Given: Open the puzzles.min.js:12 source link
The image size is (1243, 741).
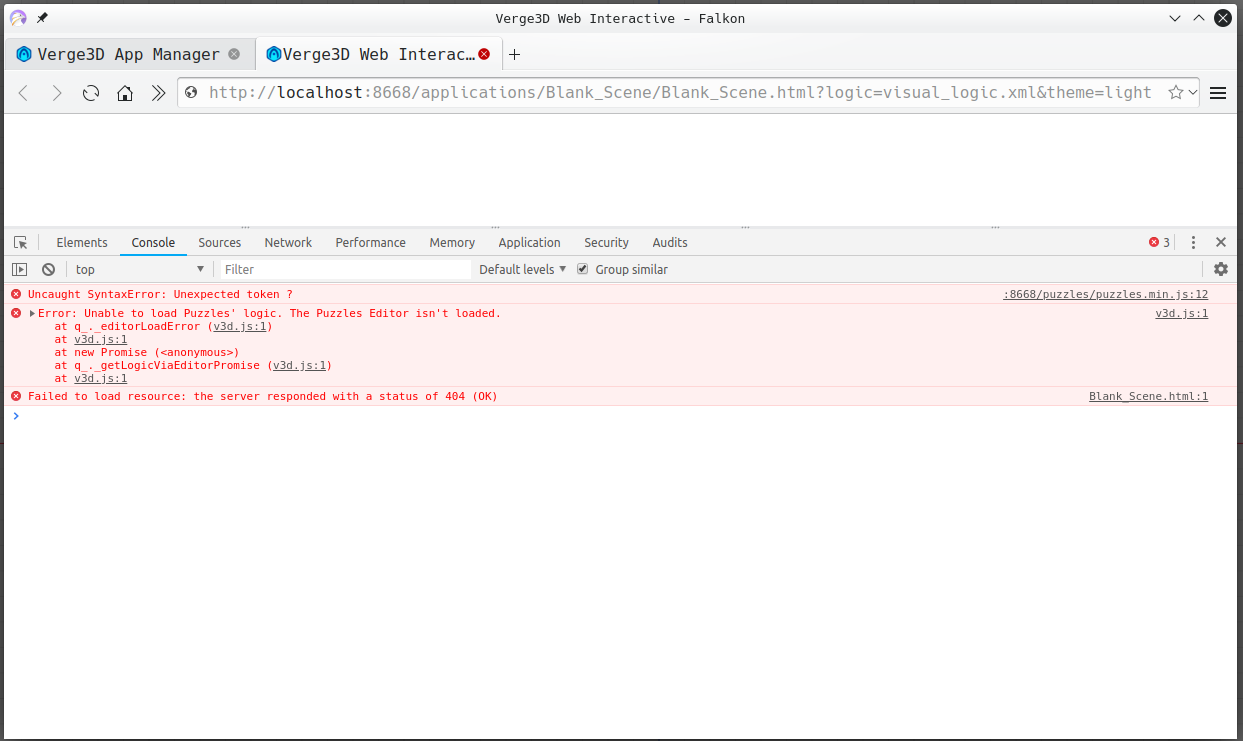Looking at the screenshot, I should point(1105,294).
